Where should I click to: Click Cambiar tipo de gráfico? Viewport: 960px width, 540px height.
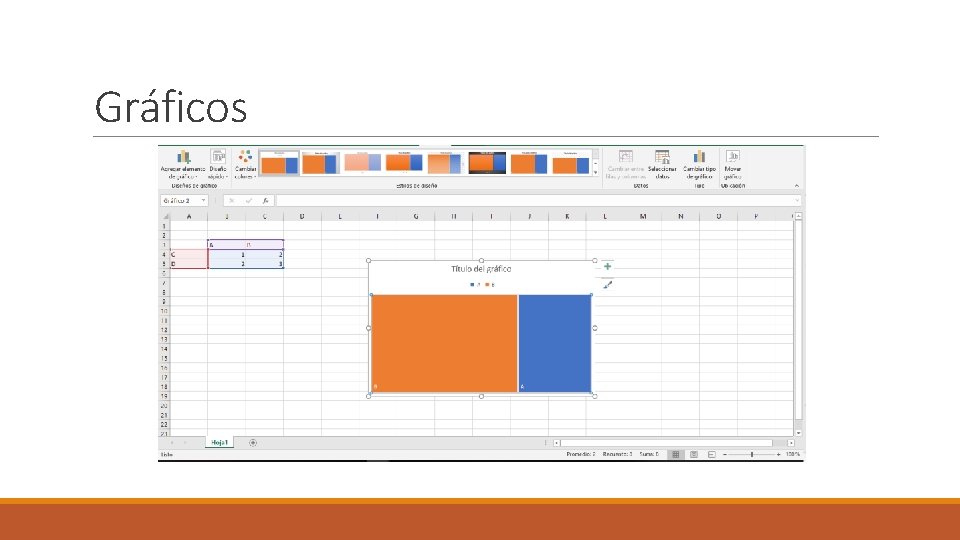pos(699,165)
